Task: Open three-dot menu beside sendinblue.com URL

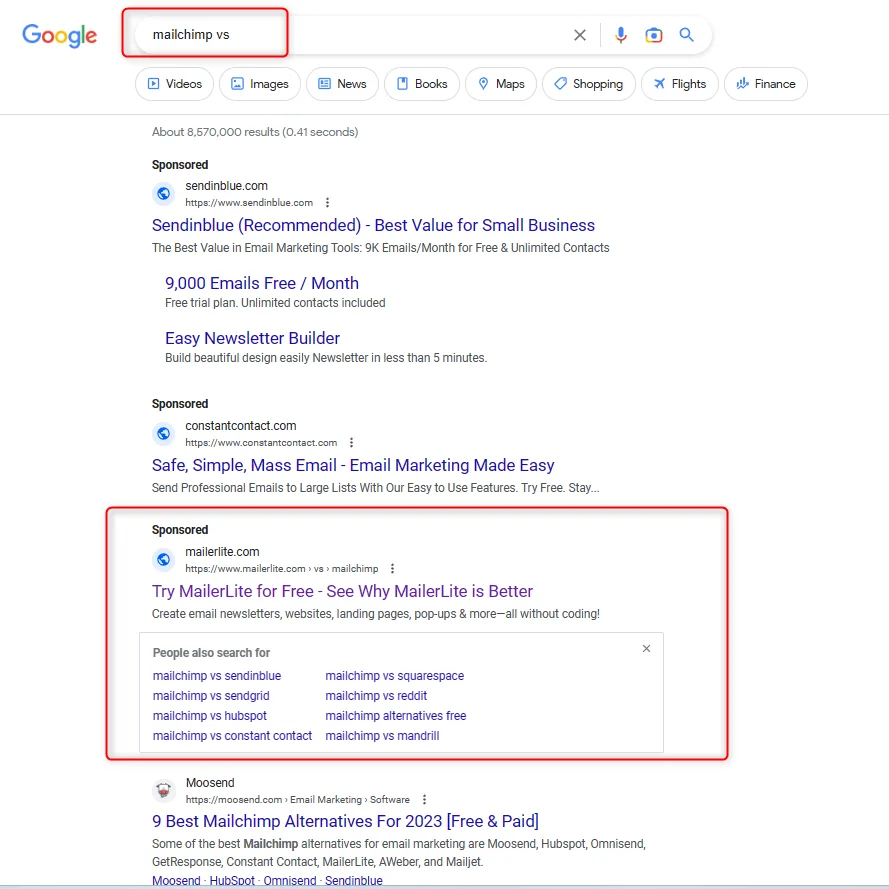Action: 327,203
